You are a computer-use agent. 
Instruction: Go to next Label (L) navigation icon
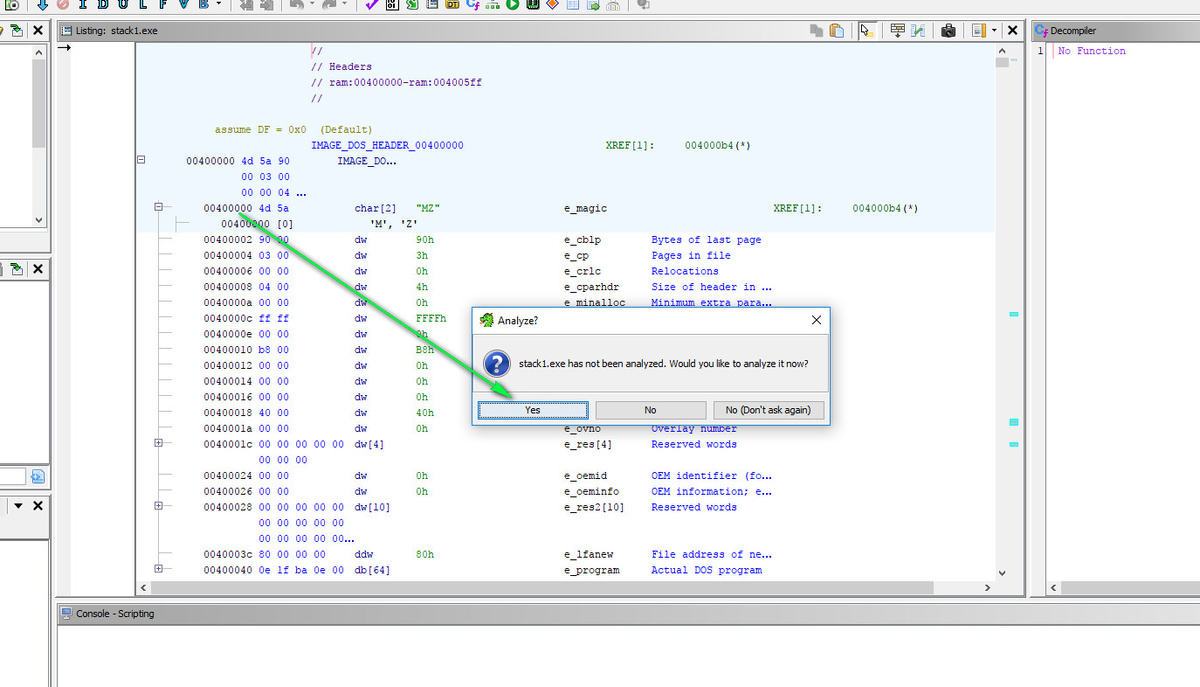tap(143, 6)
